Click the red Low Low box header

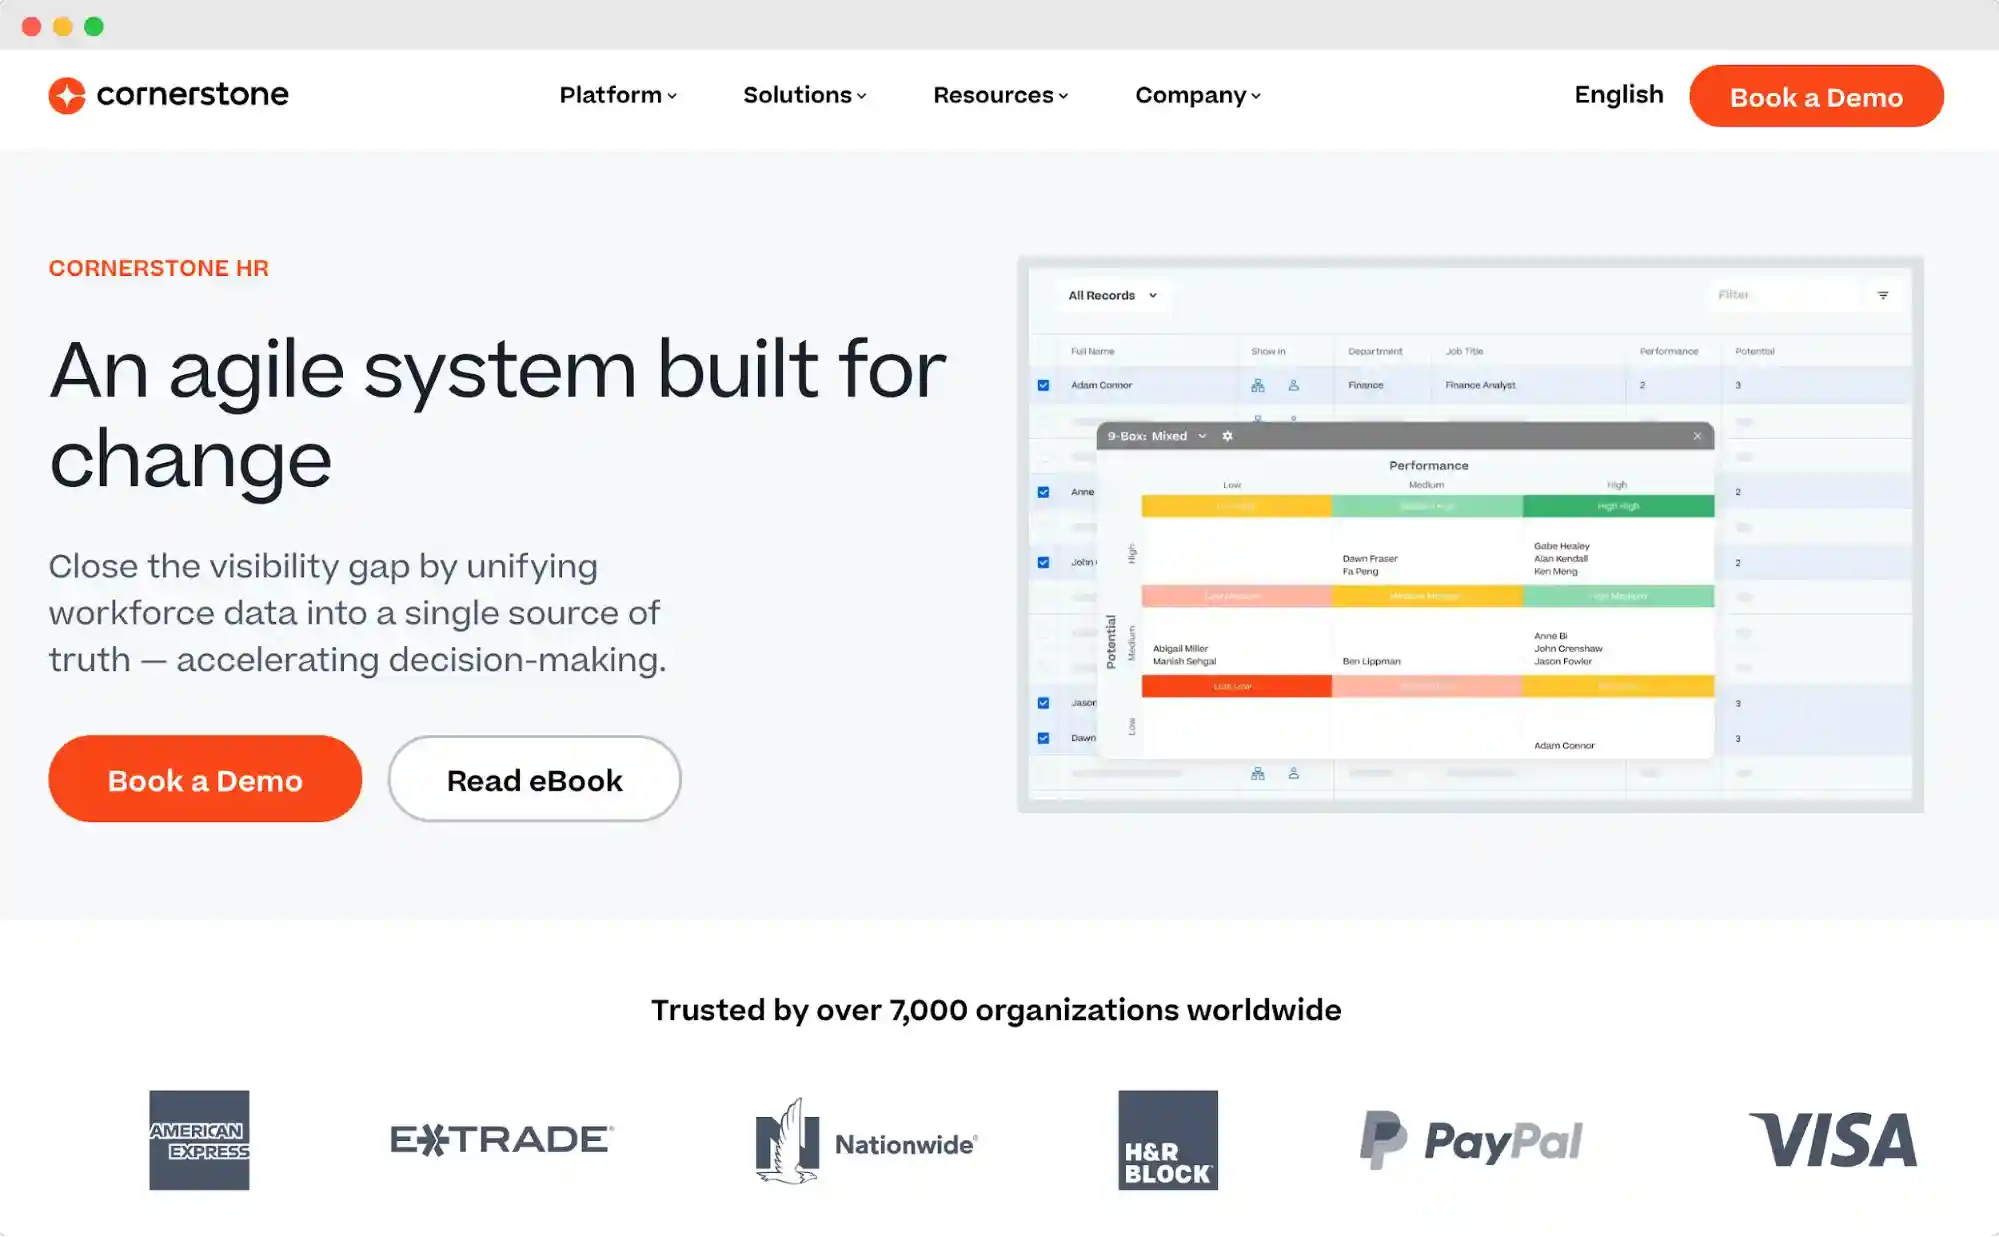tap(1236, 686)
